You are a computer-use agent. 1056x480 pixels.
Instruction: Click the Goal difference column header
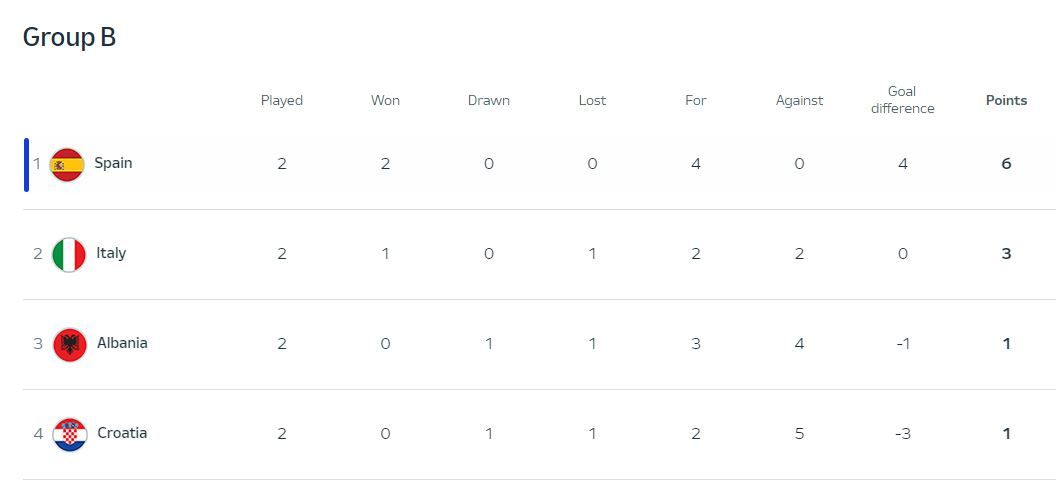[902, 100]
